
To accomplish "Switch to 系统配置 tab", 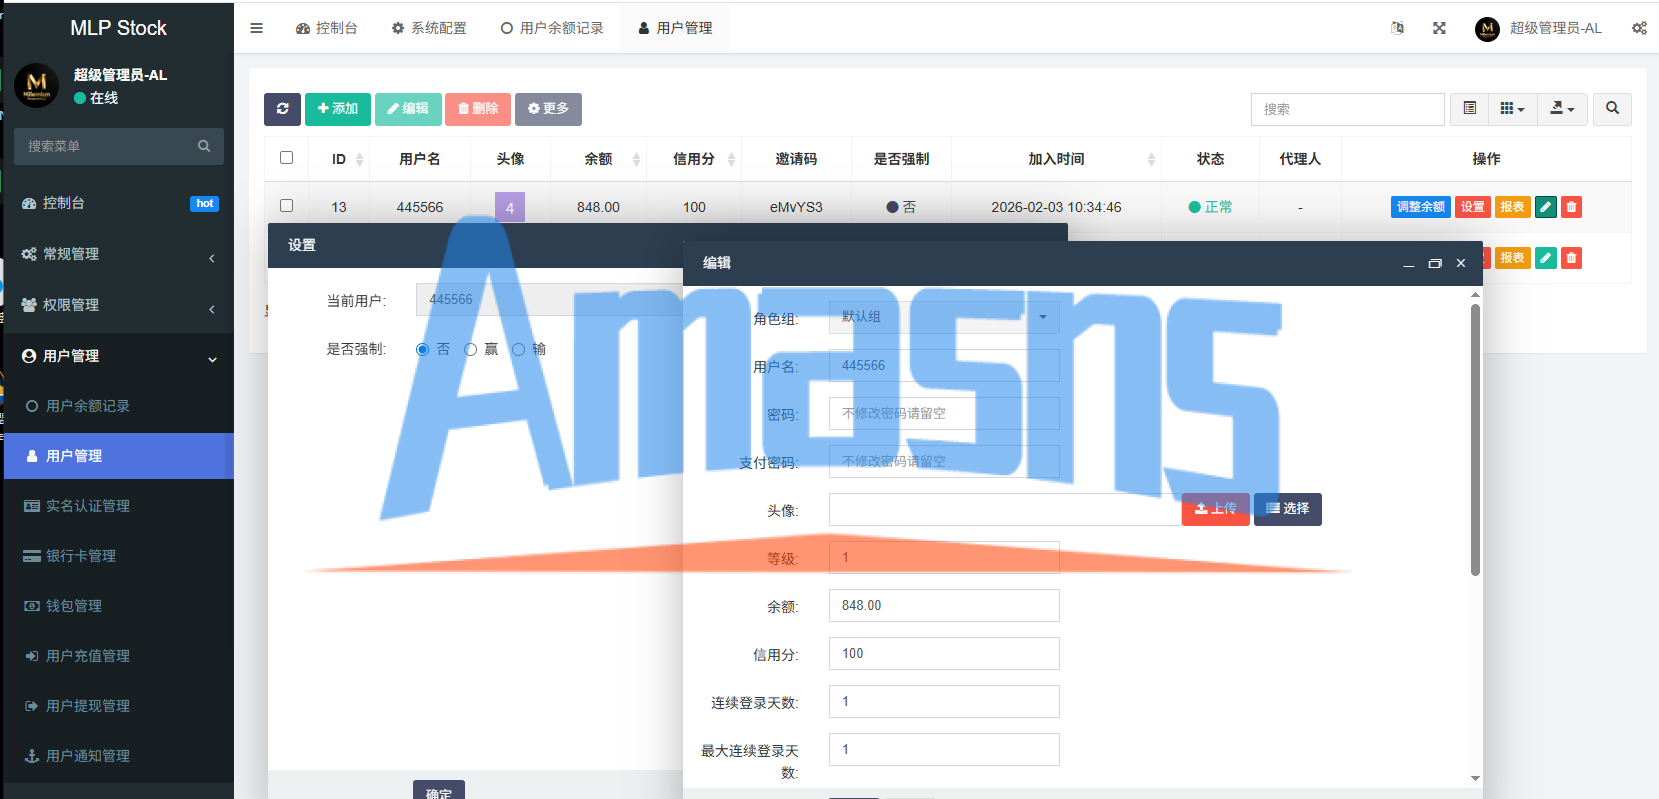I will 429,28.
